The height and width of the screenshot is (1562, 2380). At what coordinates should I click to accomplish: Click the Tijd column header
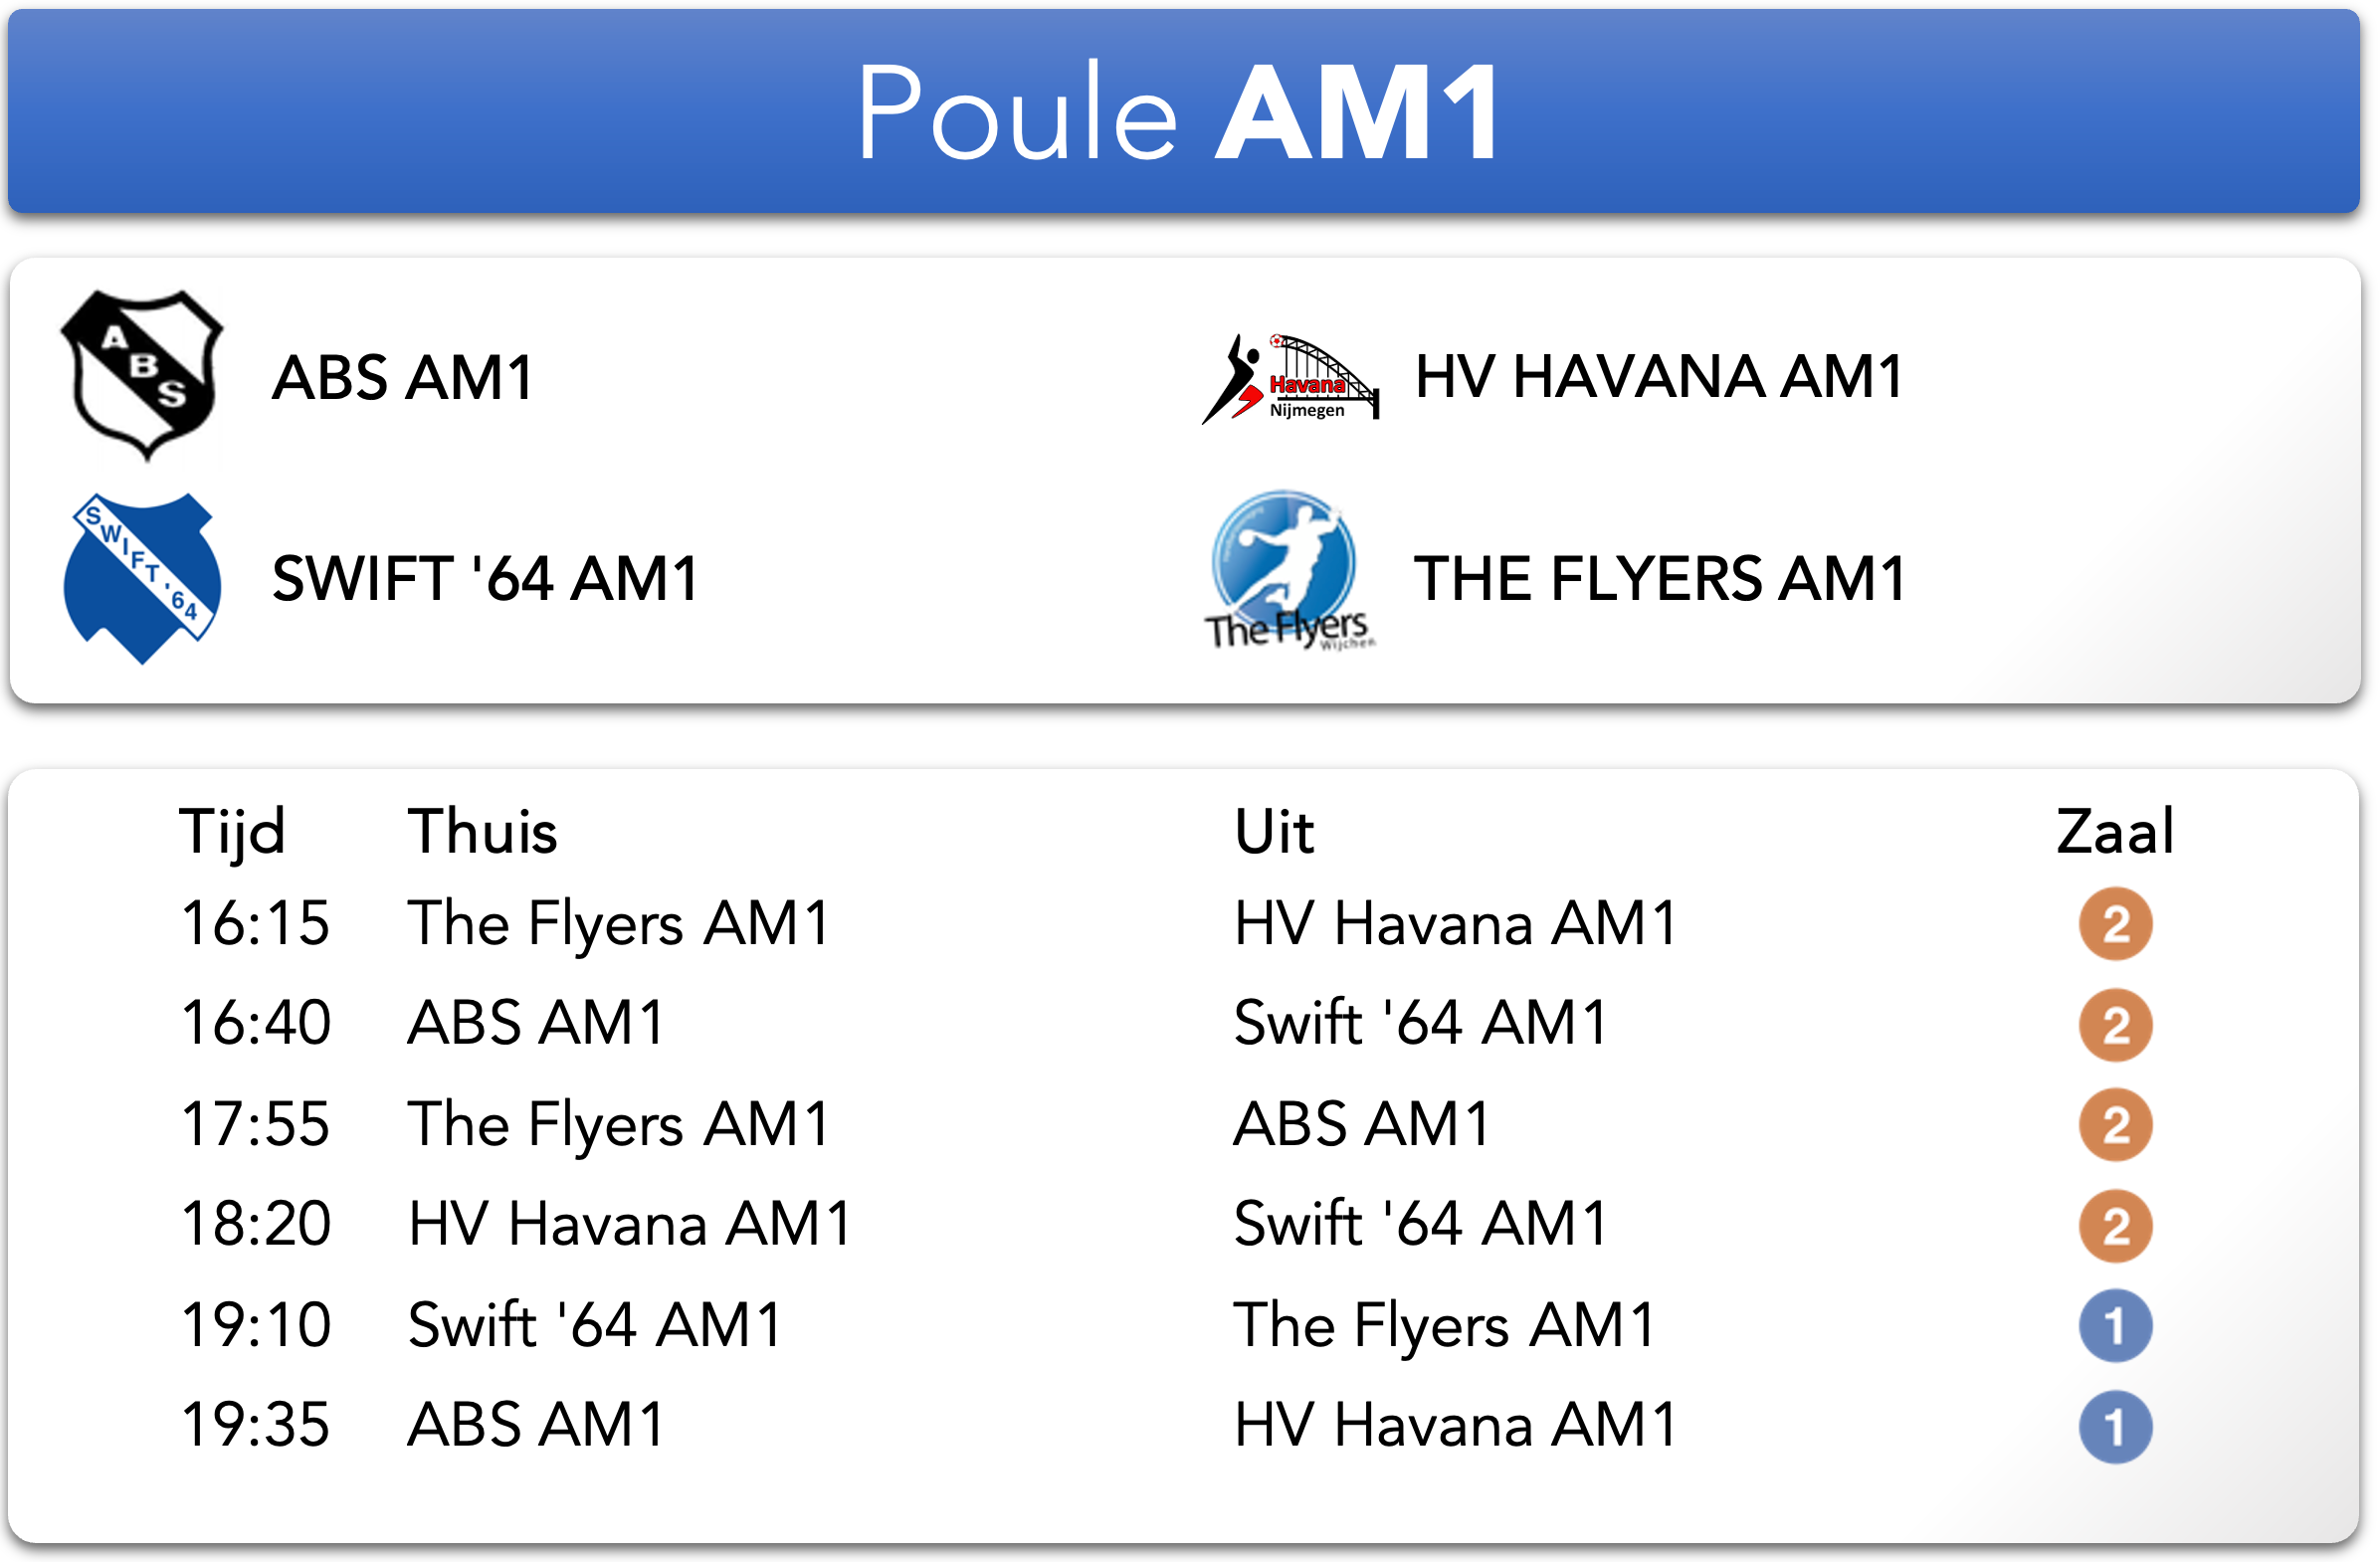tap(232, 833)
